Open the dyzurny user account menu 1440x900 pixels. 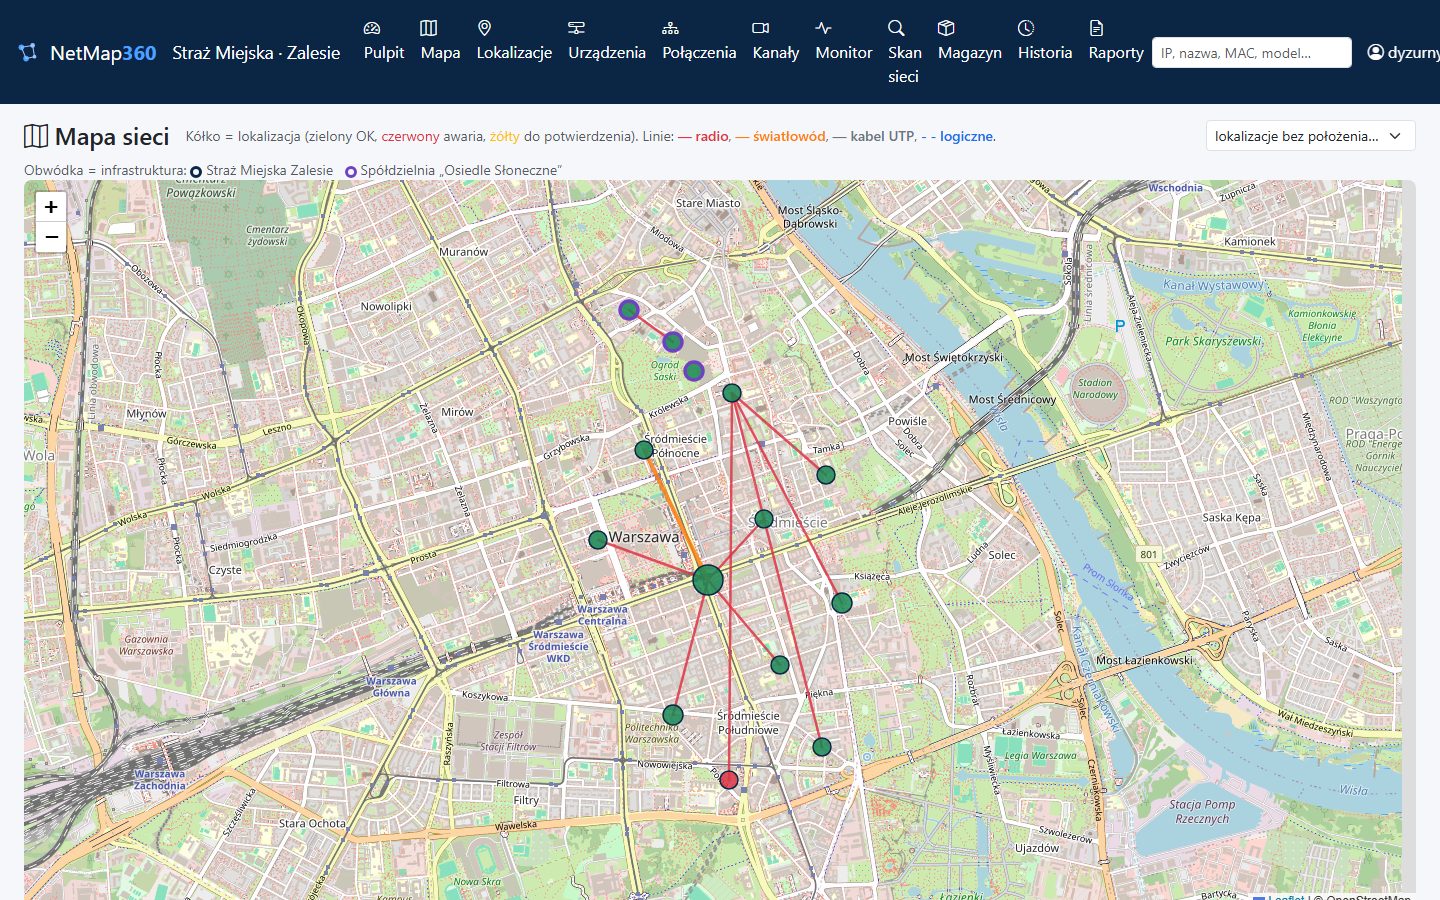coord(1404,52)
